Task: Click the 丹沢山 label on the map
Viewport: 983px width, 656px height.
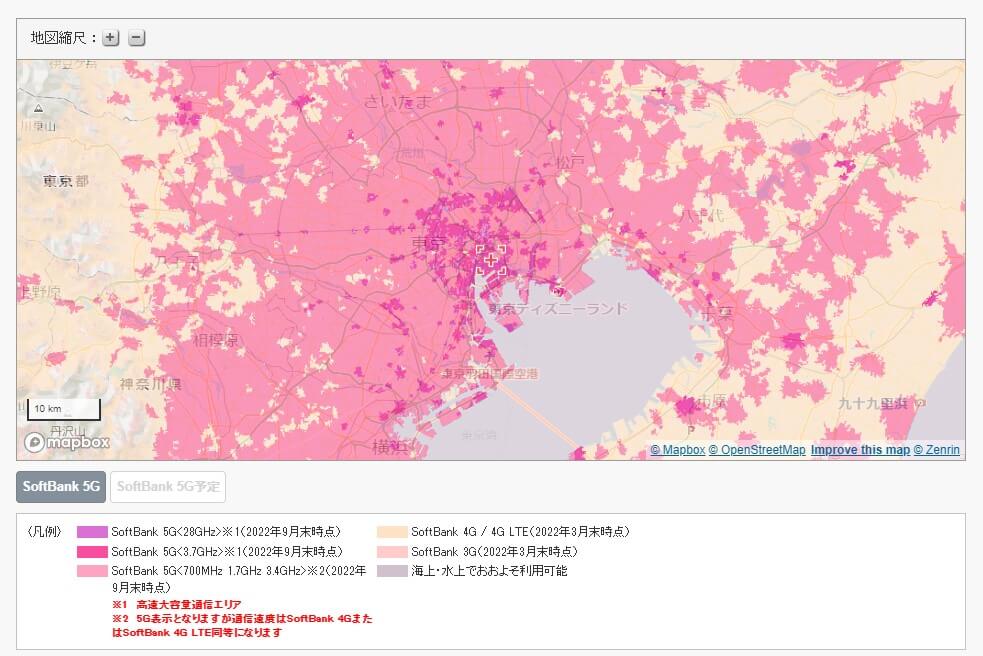Action: [x=67, y=431]
